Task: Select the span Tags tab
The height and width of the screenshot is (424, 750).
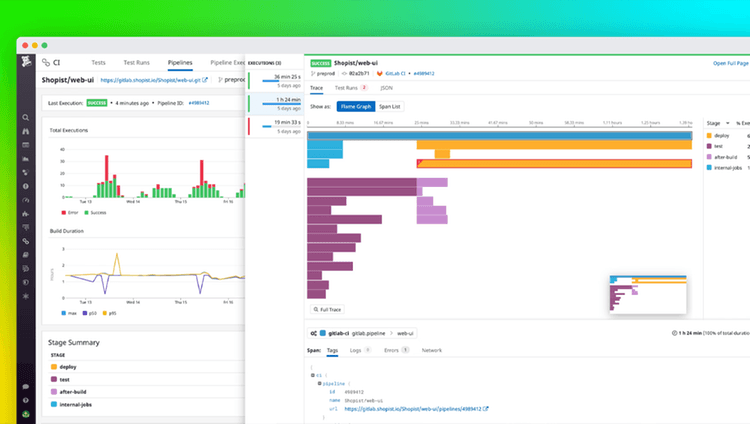Action: coord(332,350)
